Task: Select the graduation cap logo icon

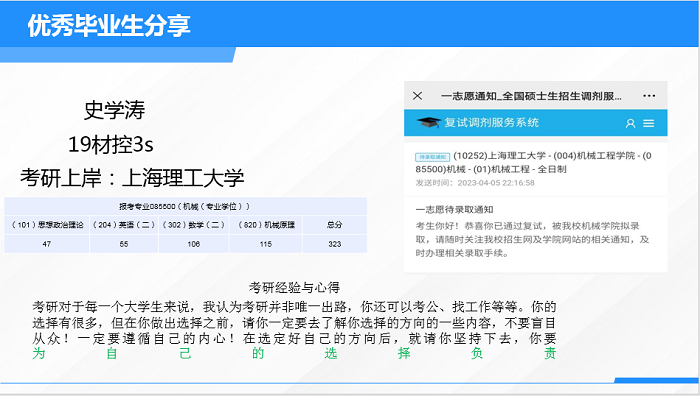Action: pyautogui.click(x=429, y=122)
